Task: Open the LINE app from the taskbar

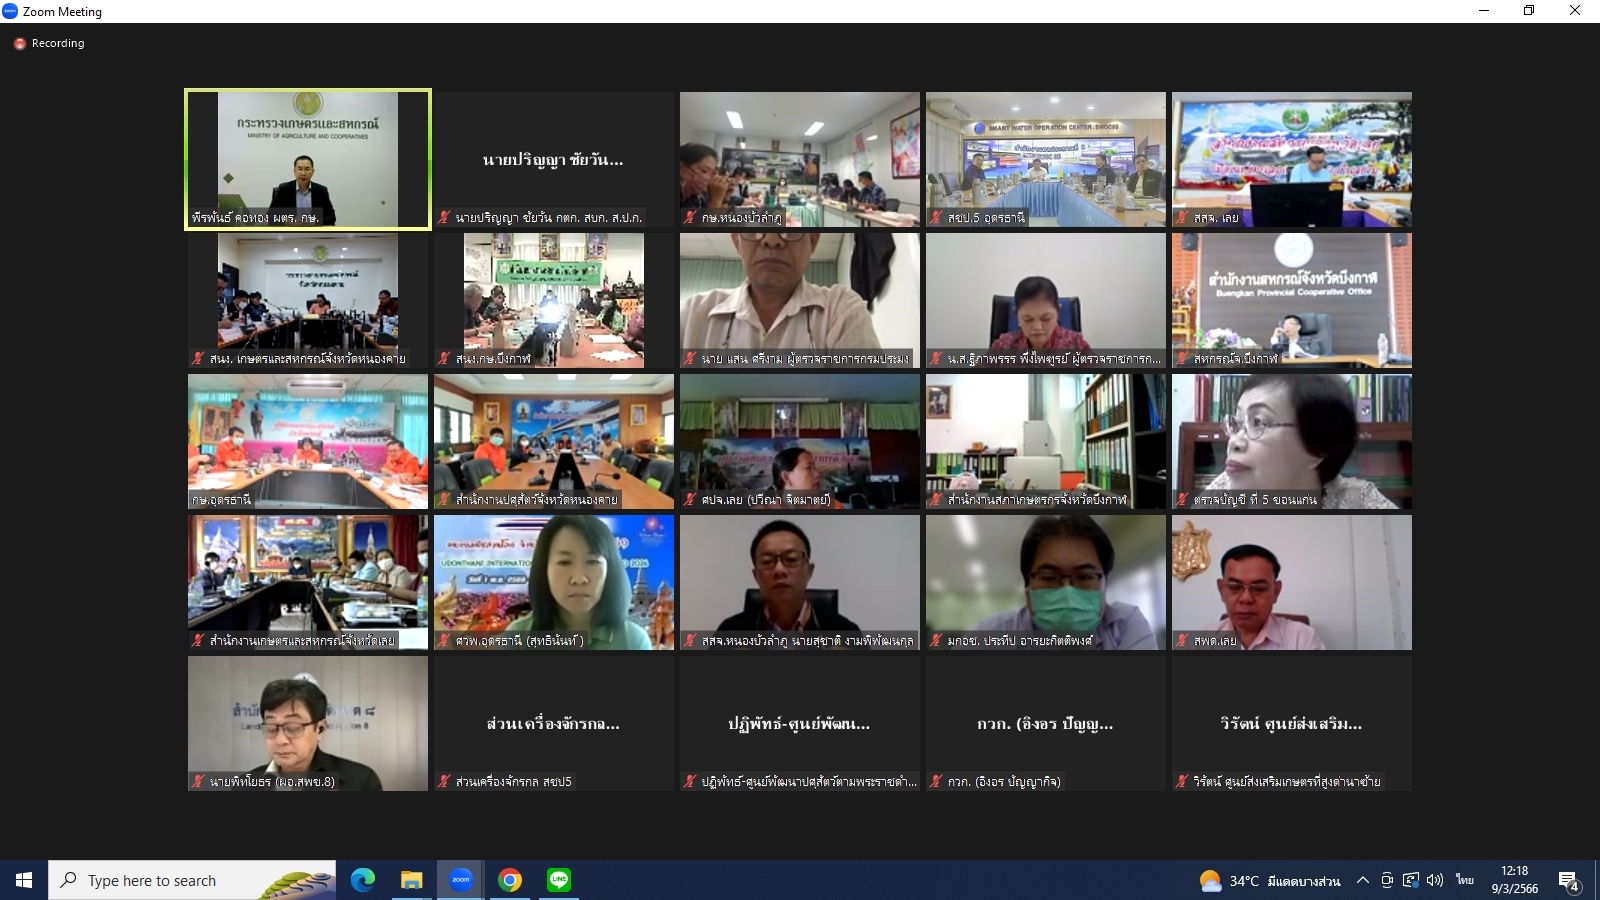Action: pyautogui.click(x=559, y=880)
